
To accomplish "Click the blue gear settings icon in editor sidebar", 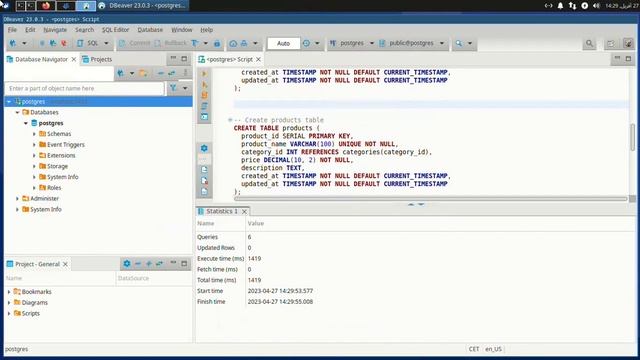I will pos(204,148).
